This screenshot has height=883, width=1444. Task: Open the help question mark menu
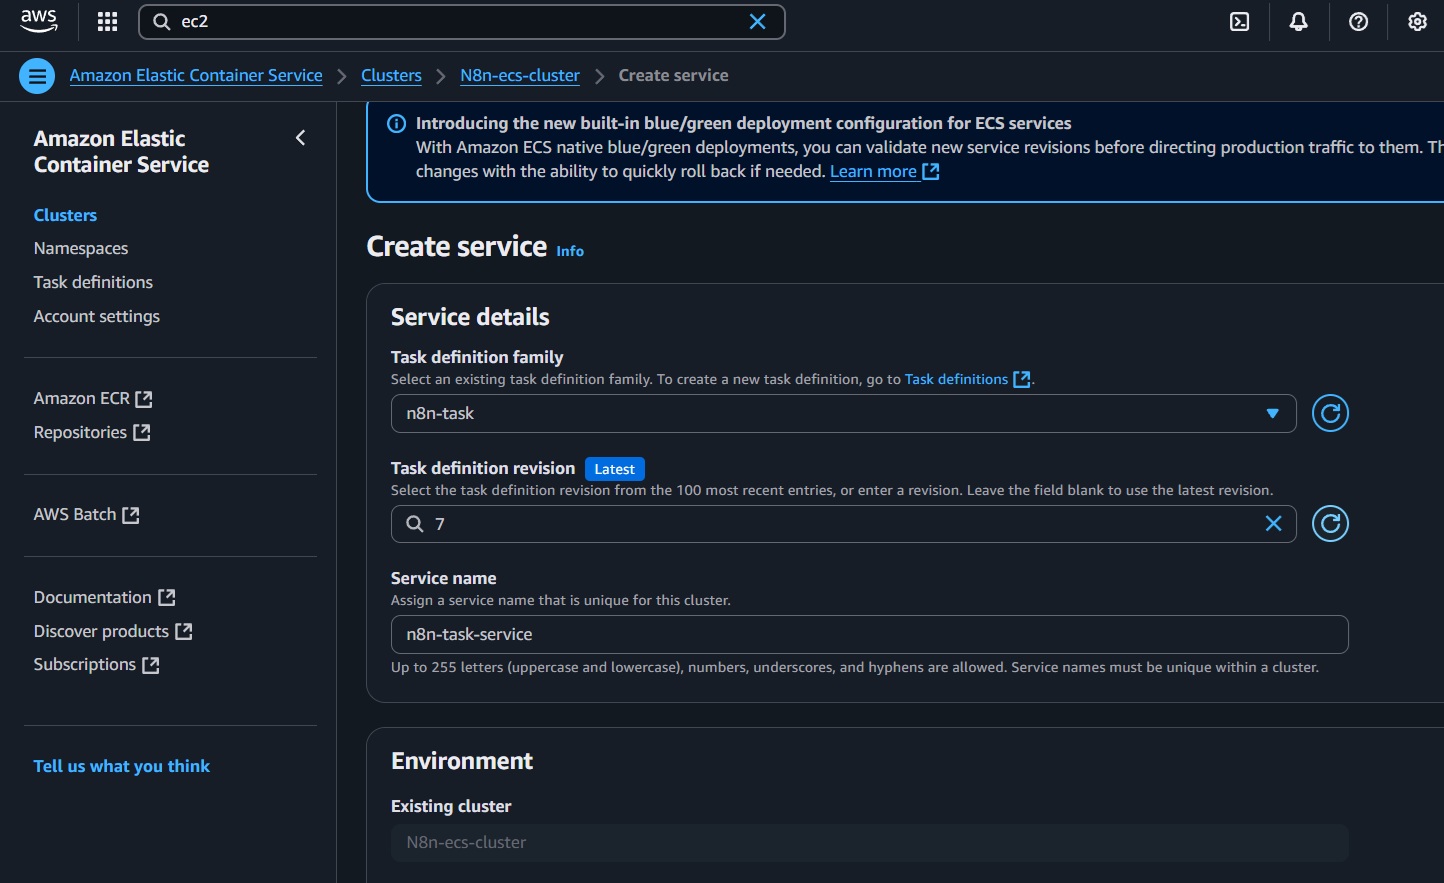point(1358,21)
